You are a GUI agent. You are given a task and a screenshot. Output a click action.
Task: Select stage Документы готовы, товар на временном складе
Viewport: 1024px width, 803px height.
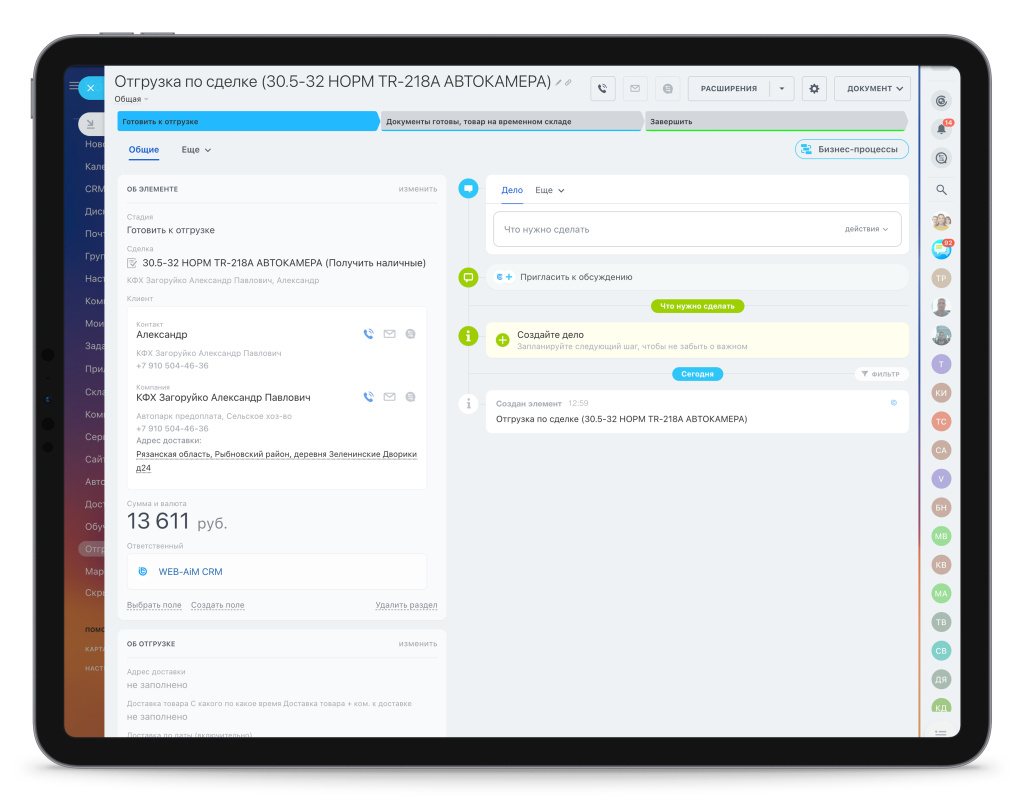click(511, 121)
